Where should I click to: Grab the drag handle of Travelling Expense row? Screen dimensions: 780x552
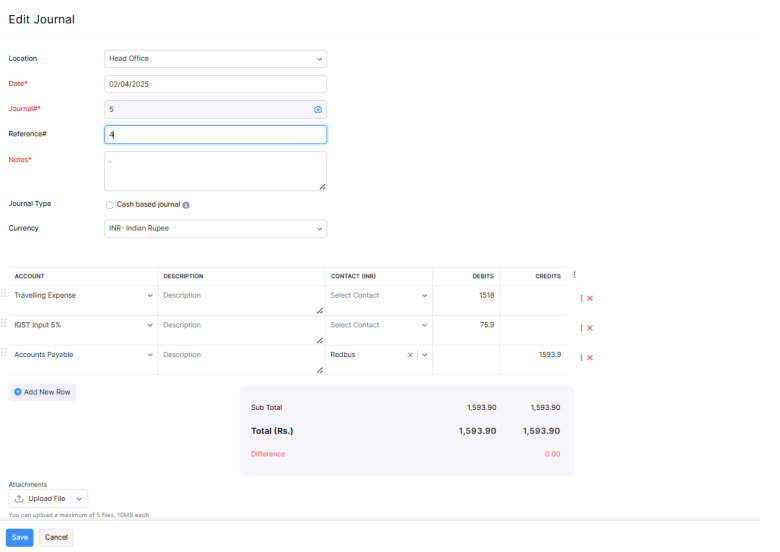pyautogui.click(x=4, y=294)
